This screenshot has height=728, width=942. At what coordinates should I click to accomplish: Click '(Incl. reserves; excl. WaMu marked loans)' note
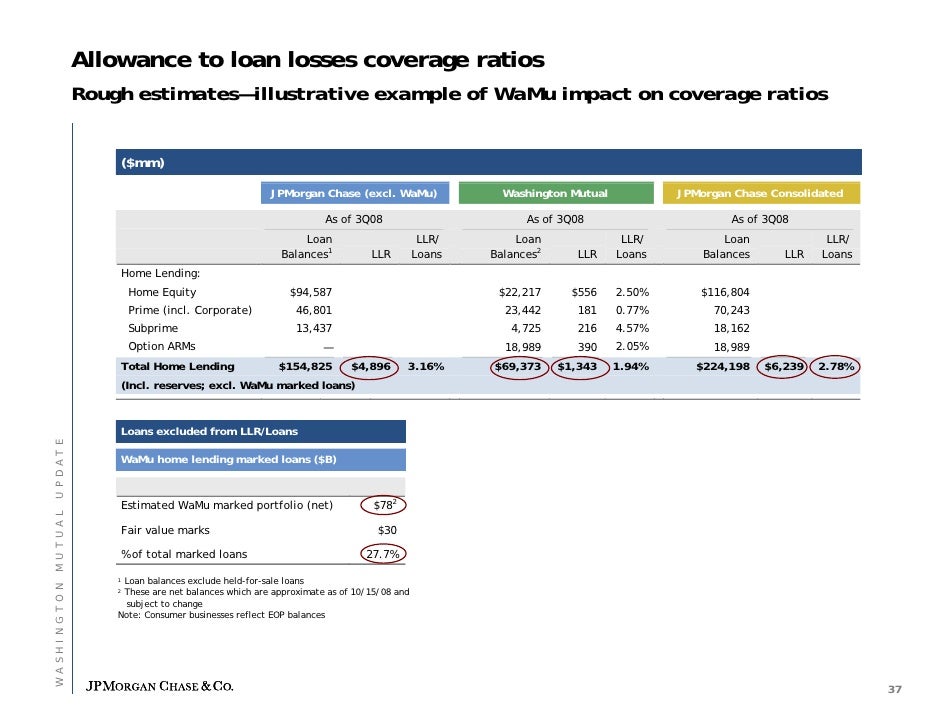[238, 386]
